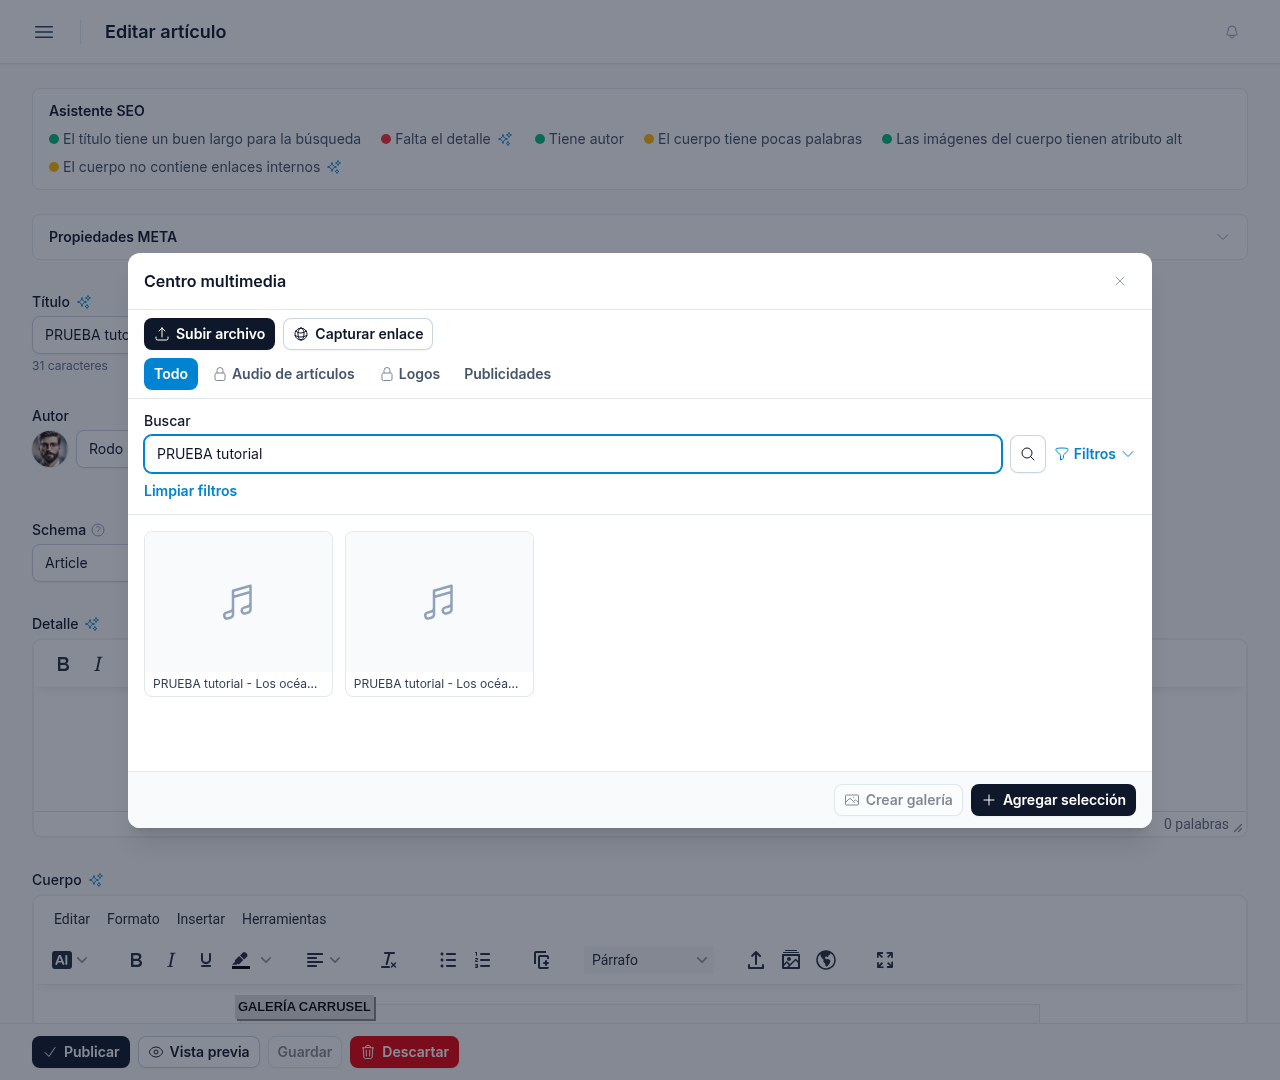The height and width of the screenshot is (1080, 1280).
Task: Click the AI sparkle next to Falta el detalle
Action: [505, 139]
